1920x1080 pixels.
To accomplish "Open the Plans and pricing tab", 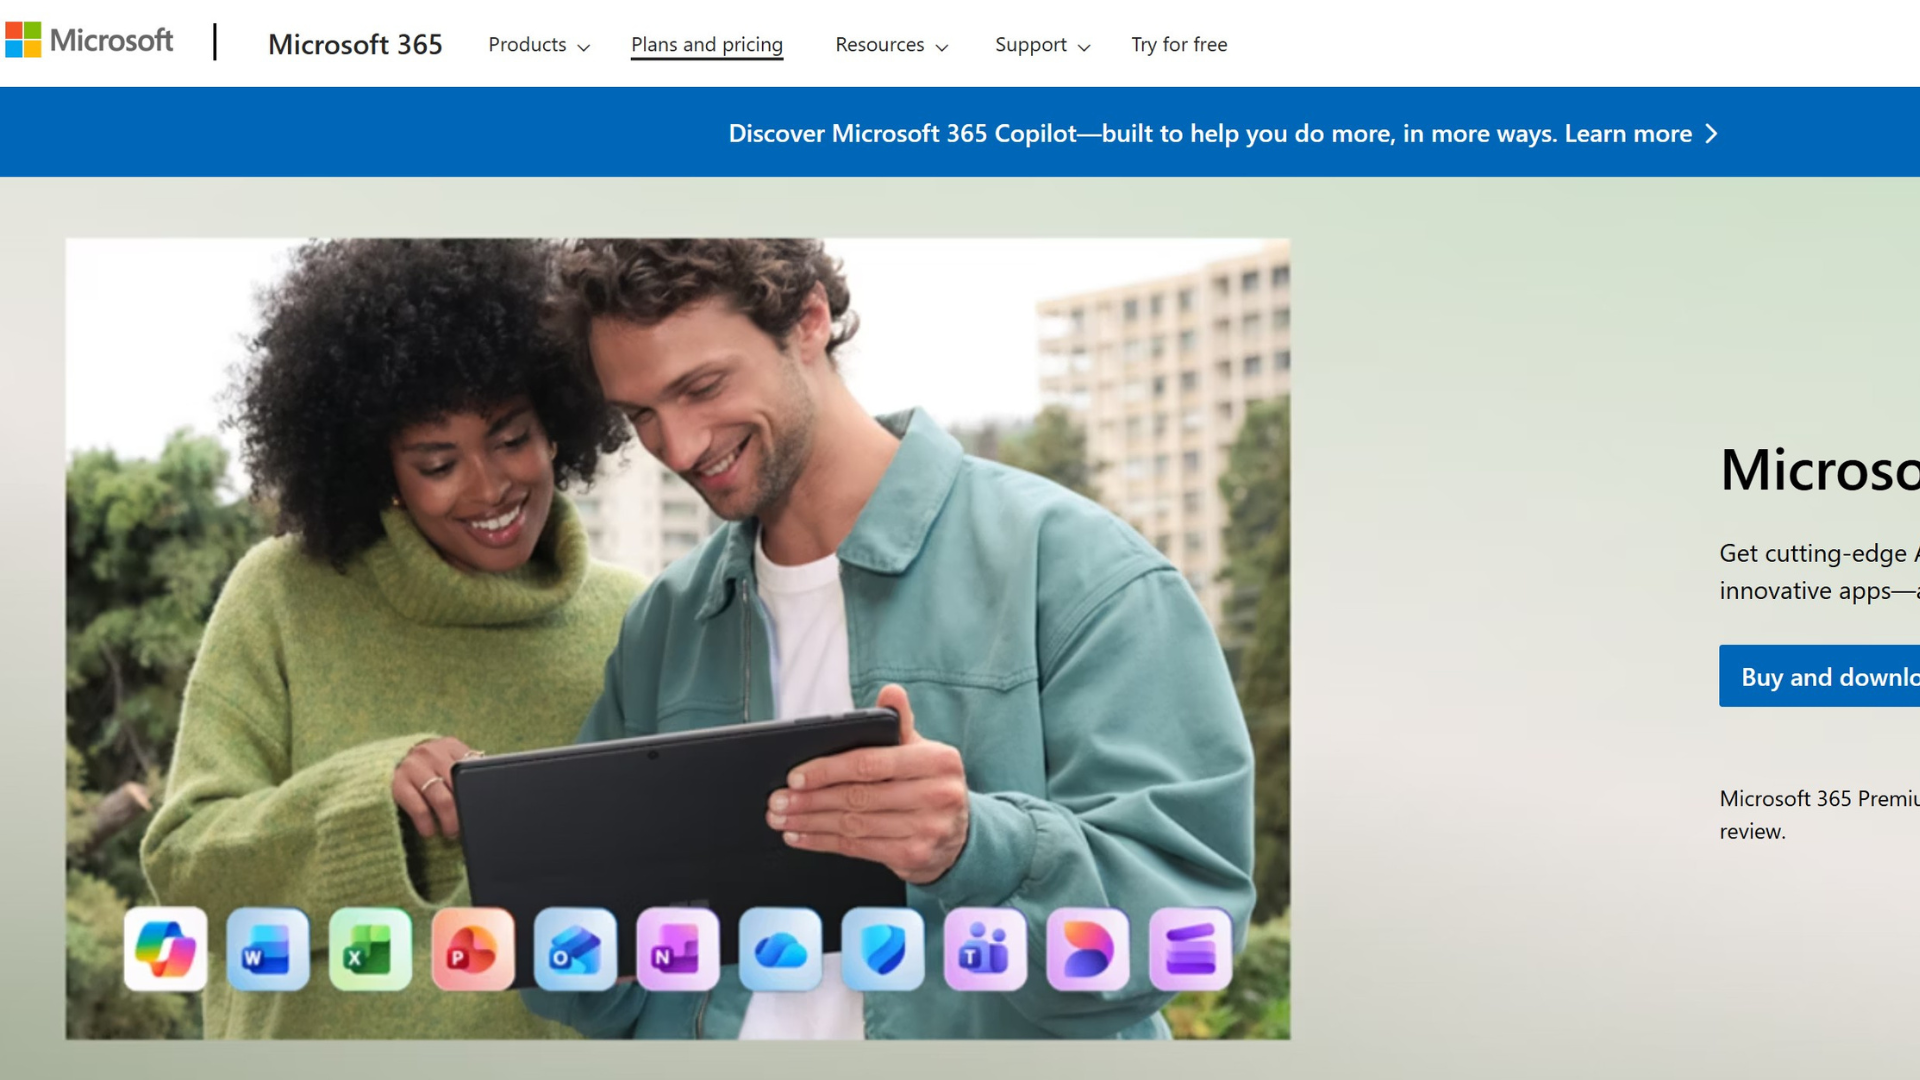I will [x=707, y=45].
